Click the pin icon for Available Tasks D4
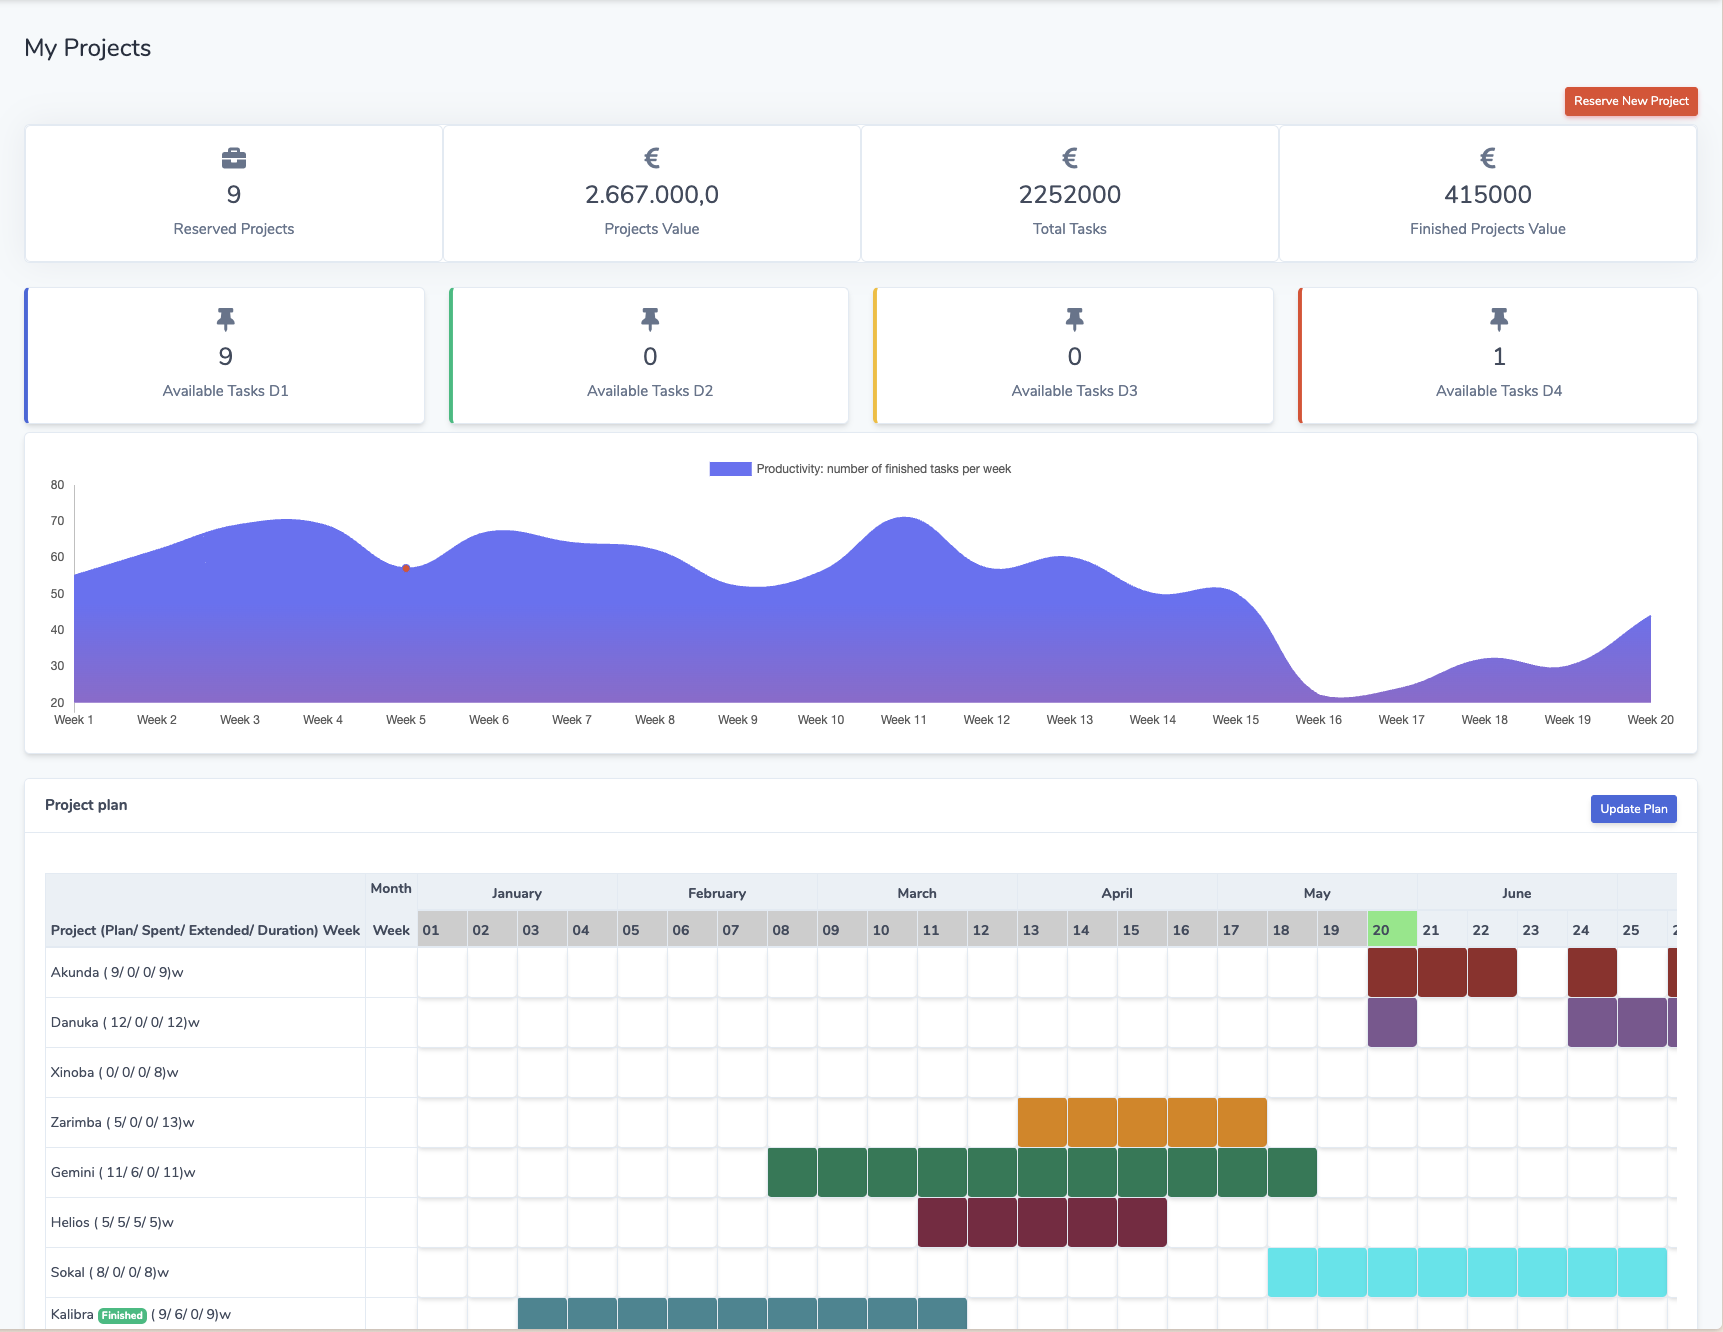The width and height of the screenshot is (1723, 1332). pyautogui.click(x=1498, y=319)
